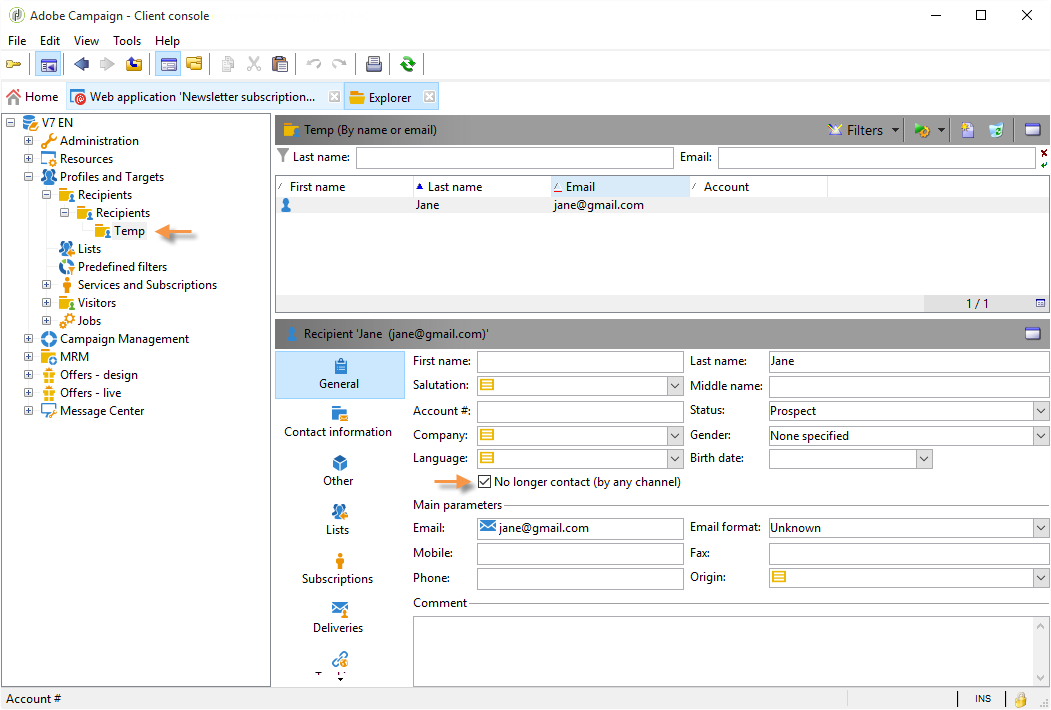Click the Redo arrow icon
Image resolution: width=1051 pixels, height=710 pixels.
point(339,64)
